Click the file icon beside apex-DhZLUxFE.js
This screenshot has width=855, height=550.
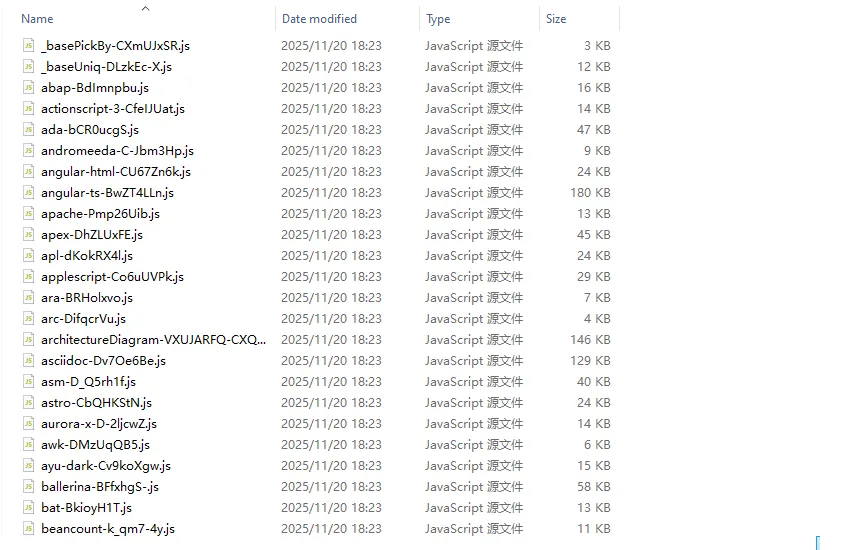click(x=28, y=234)
